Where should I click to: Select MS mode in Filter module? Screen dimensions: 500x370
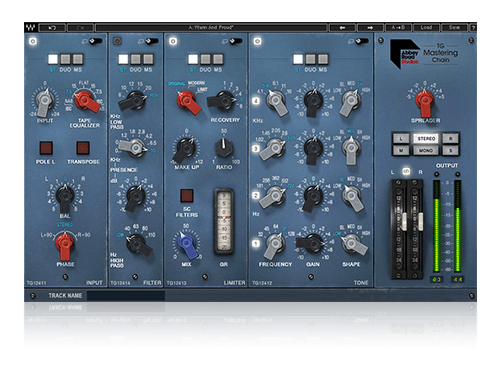tap(148, 59)
